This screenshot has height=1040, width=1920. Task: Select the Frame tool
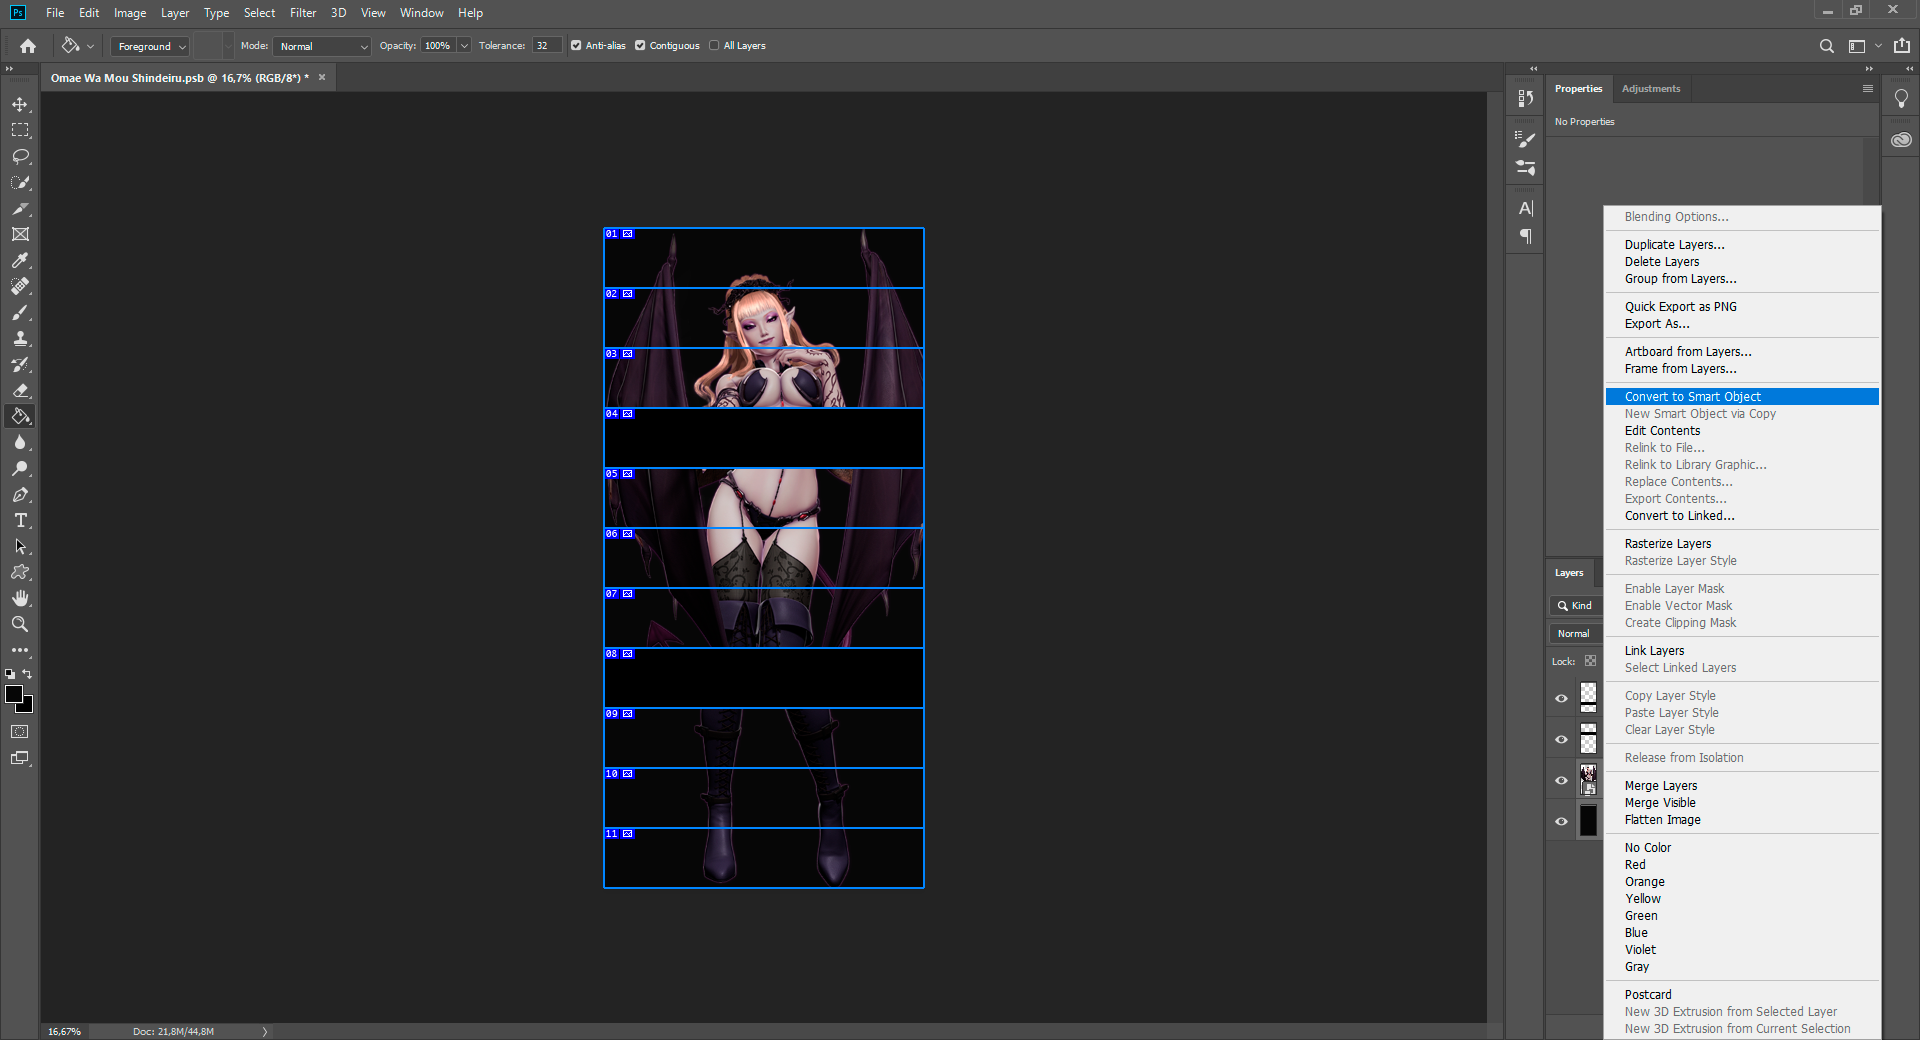click(20, 234)
